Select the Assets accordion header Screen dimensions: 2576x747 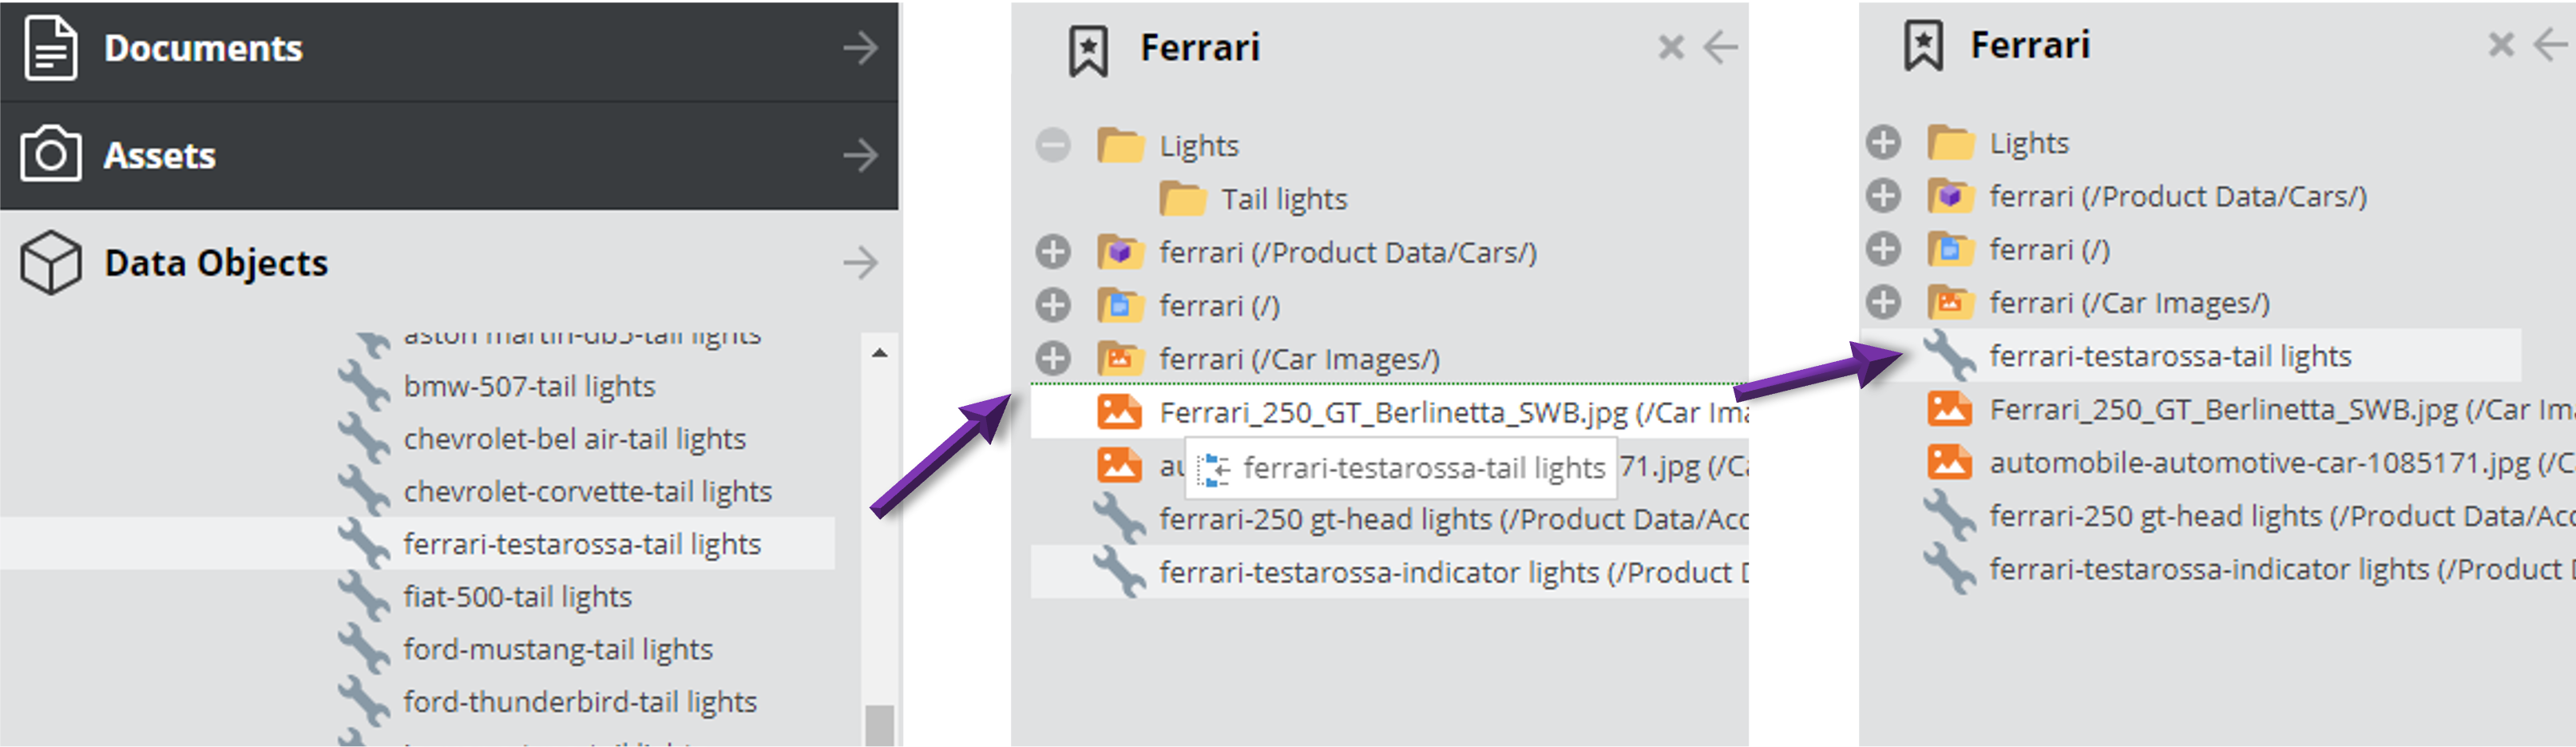(x=449, y=156)
